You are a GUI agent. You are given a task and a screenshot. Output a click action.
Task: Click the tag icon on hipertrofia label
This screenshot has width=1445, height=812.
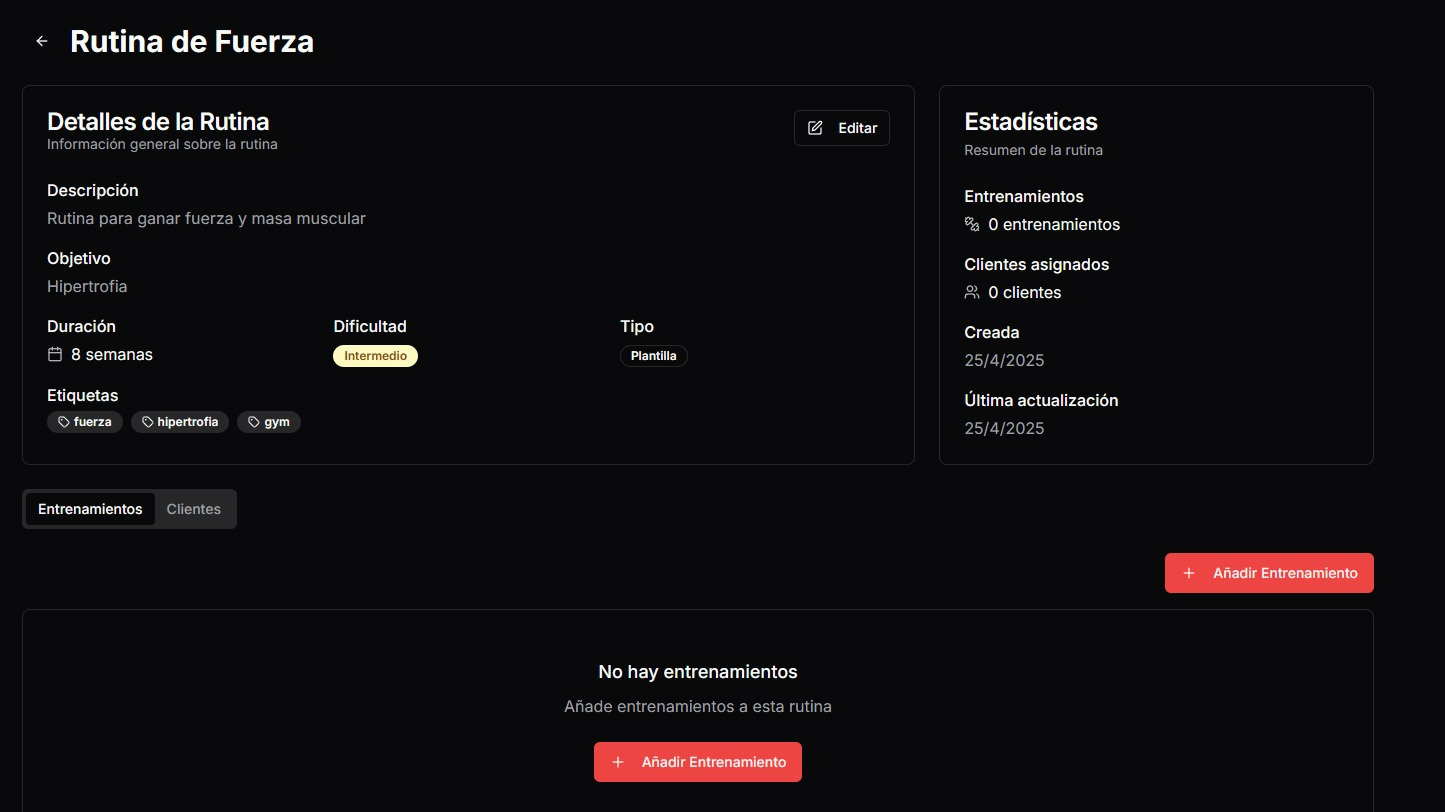(x=147, y=422)
